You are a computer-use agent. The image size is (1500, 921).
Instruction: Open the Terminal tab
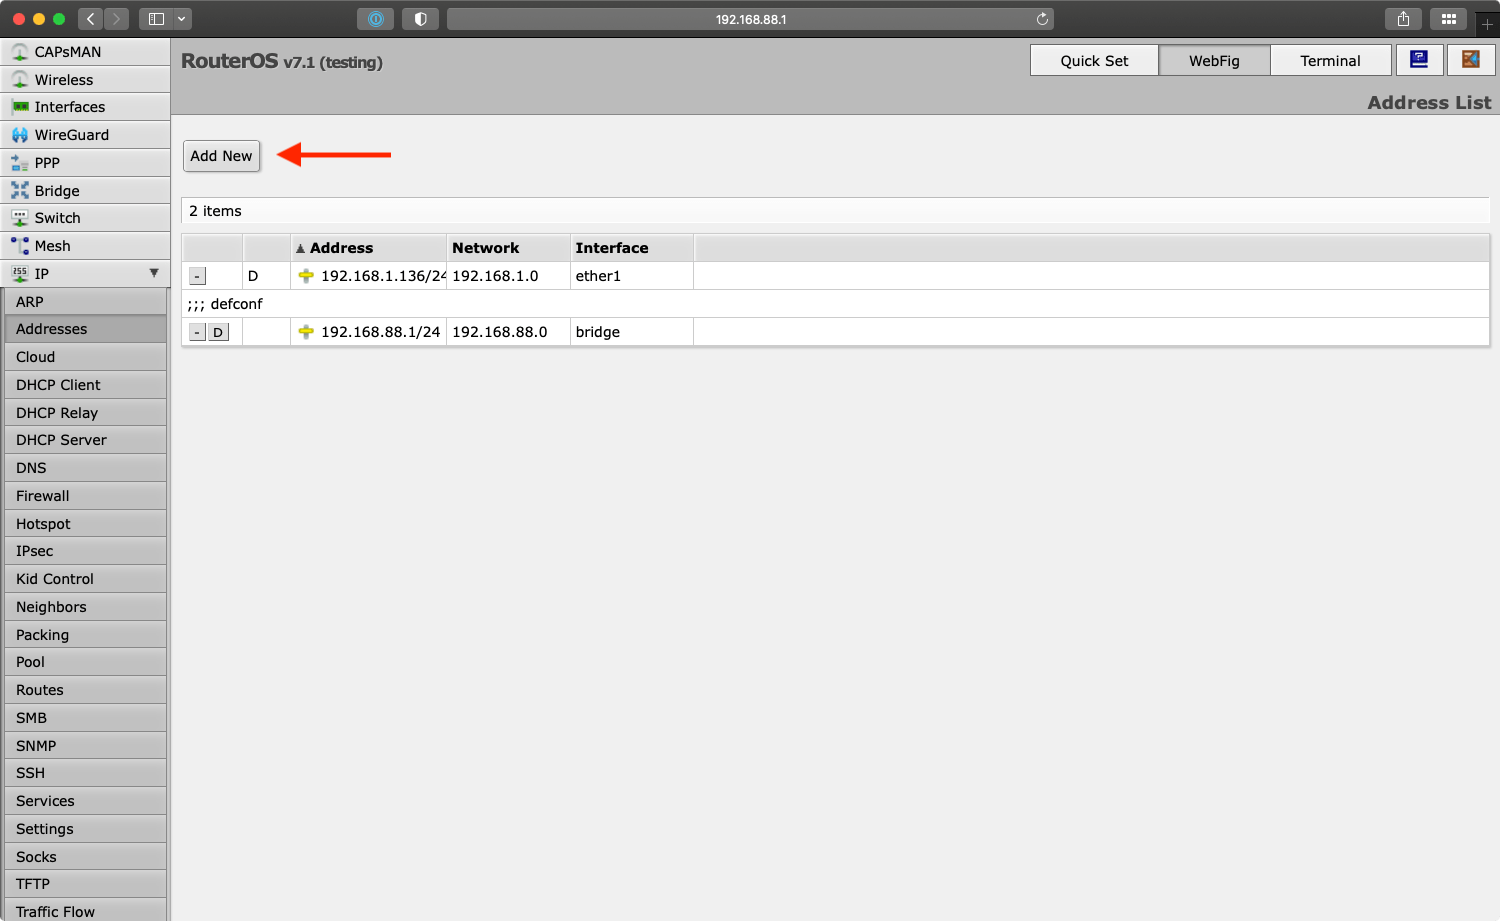coord(1330,61)
